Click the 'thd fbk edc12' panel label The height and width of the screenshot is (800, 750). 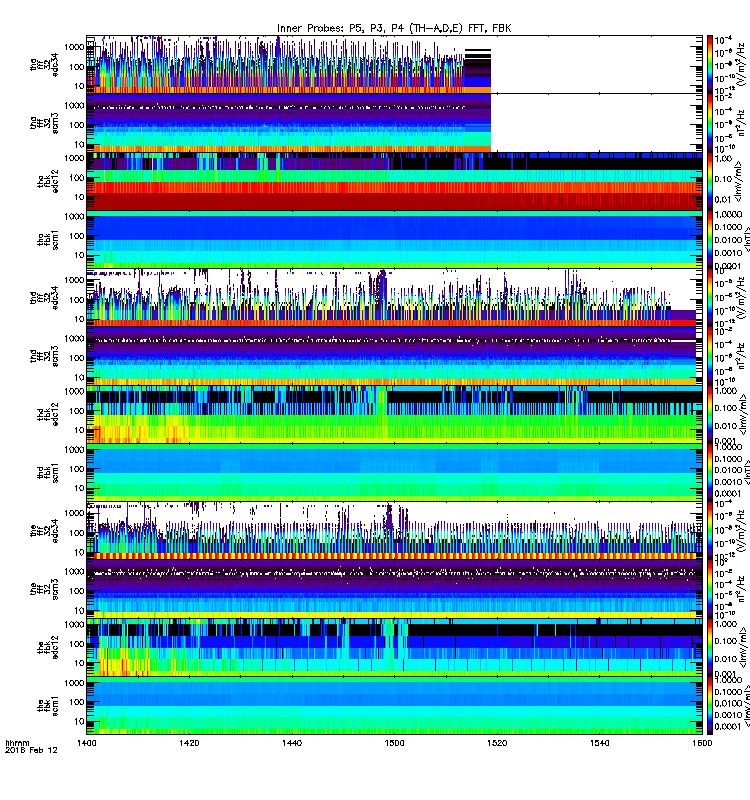(48, 414)
